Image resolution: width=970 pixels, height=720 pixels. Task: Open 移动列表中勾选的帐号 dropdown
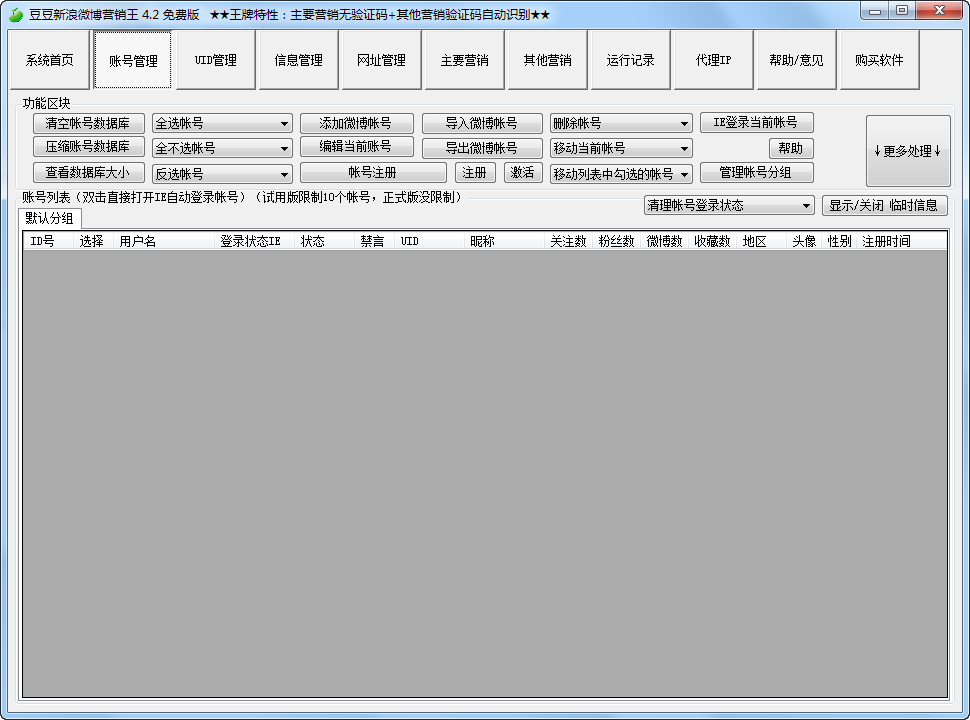pos(621,174)
